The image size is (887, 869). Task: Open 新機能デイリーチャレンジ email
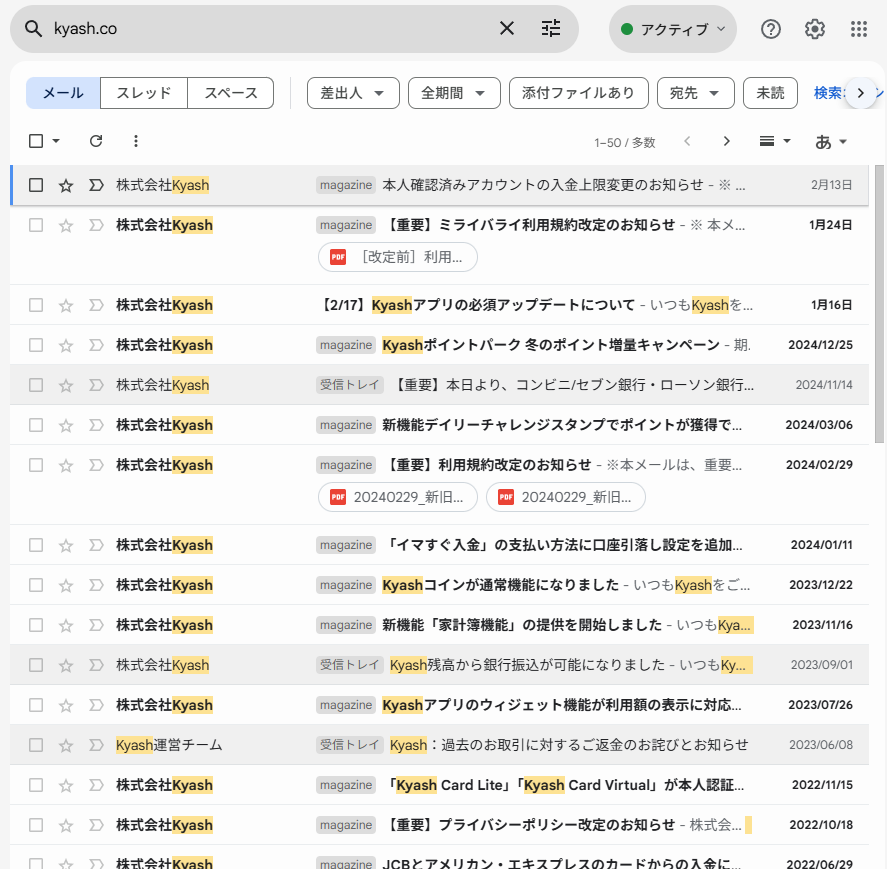tap(440, 425)
